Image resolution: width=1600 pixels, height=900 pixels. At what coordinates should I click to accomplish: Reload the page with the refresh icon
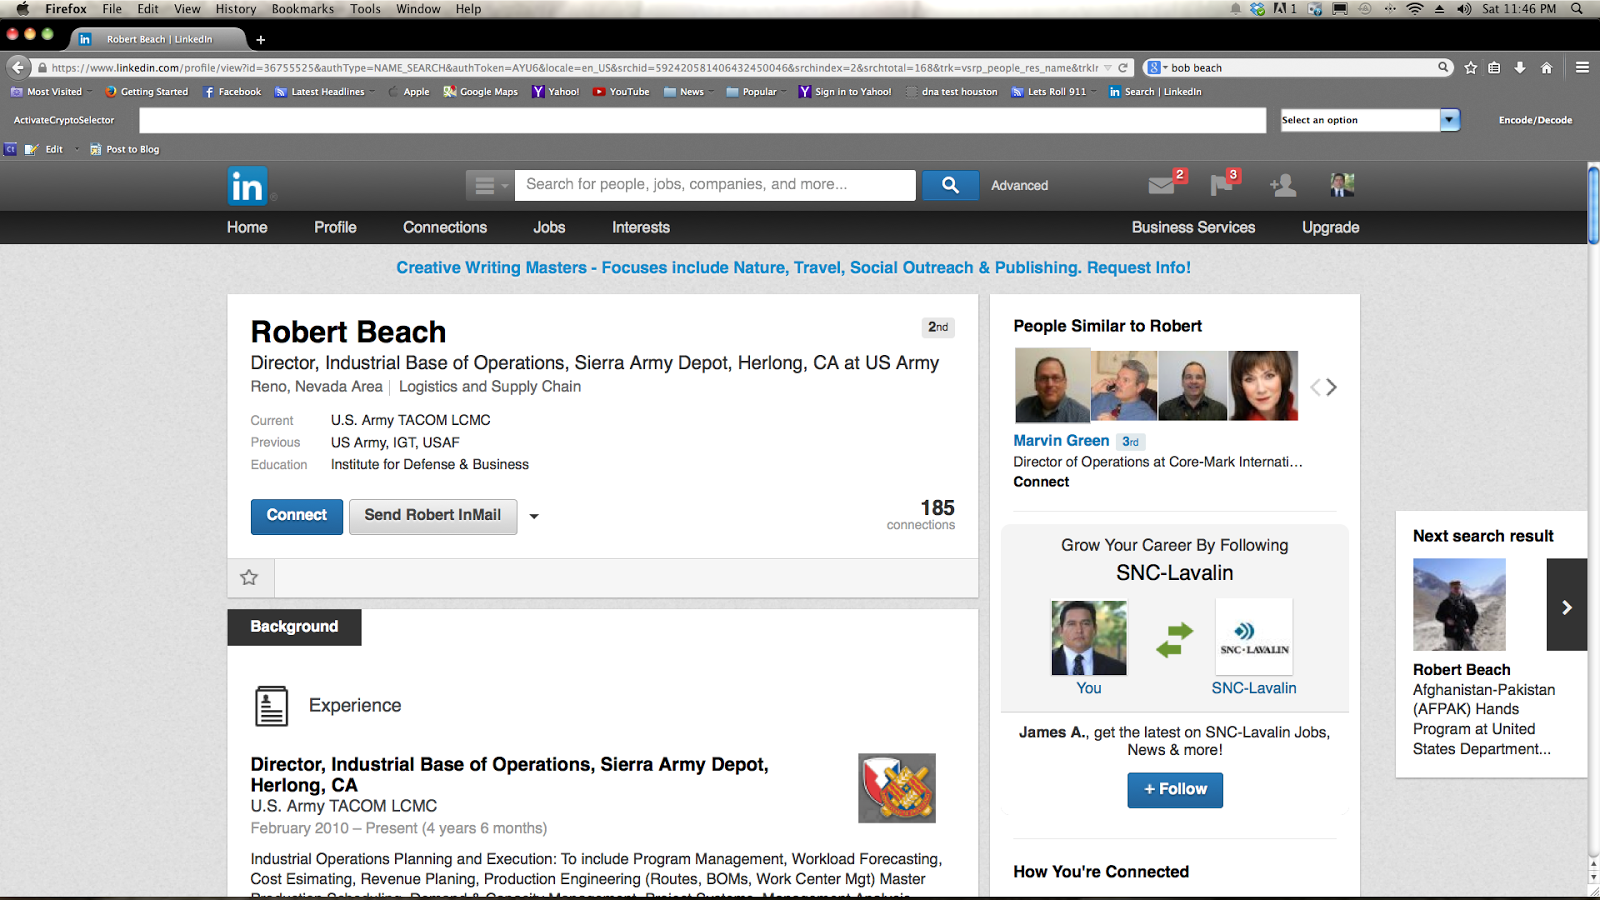tap(1123, 68)
